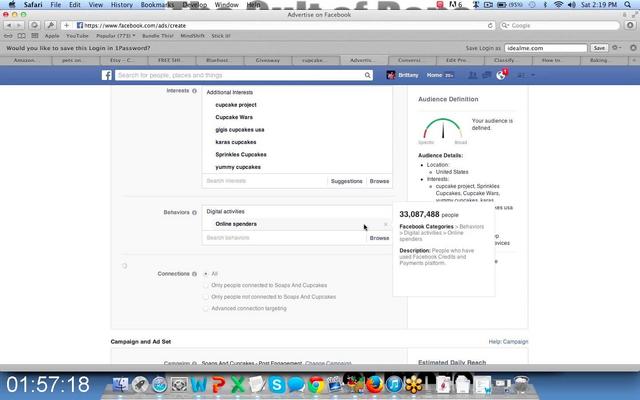
Task: Expand the Popular (773) bookmarks folder
Action: click(x=116, y=36)
